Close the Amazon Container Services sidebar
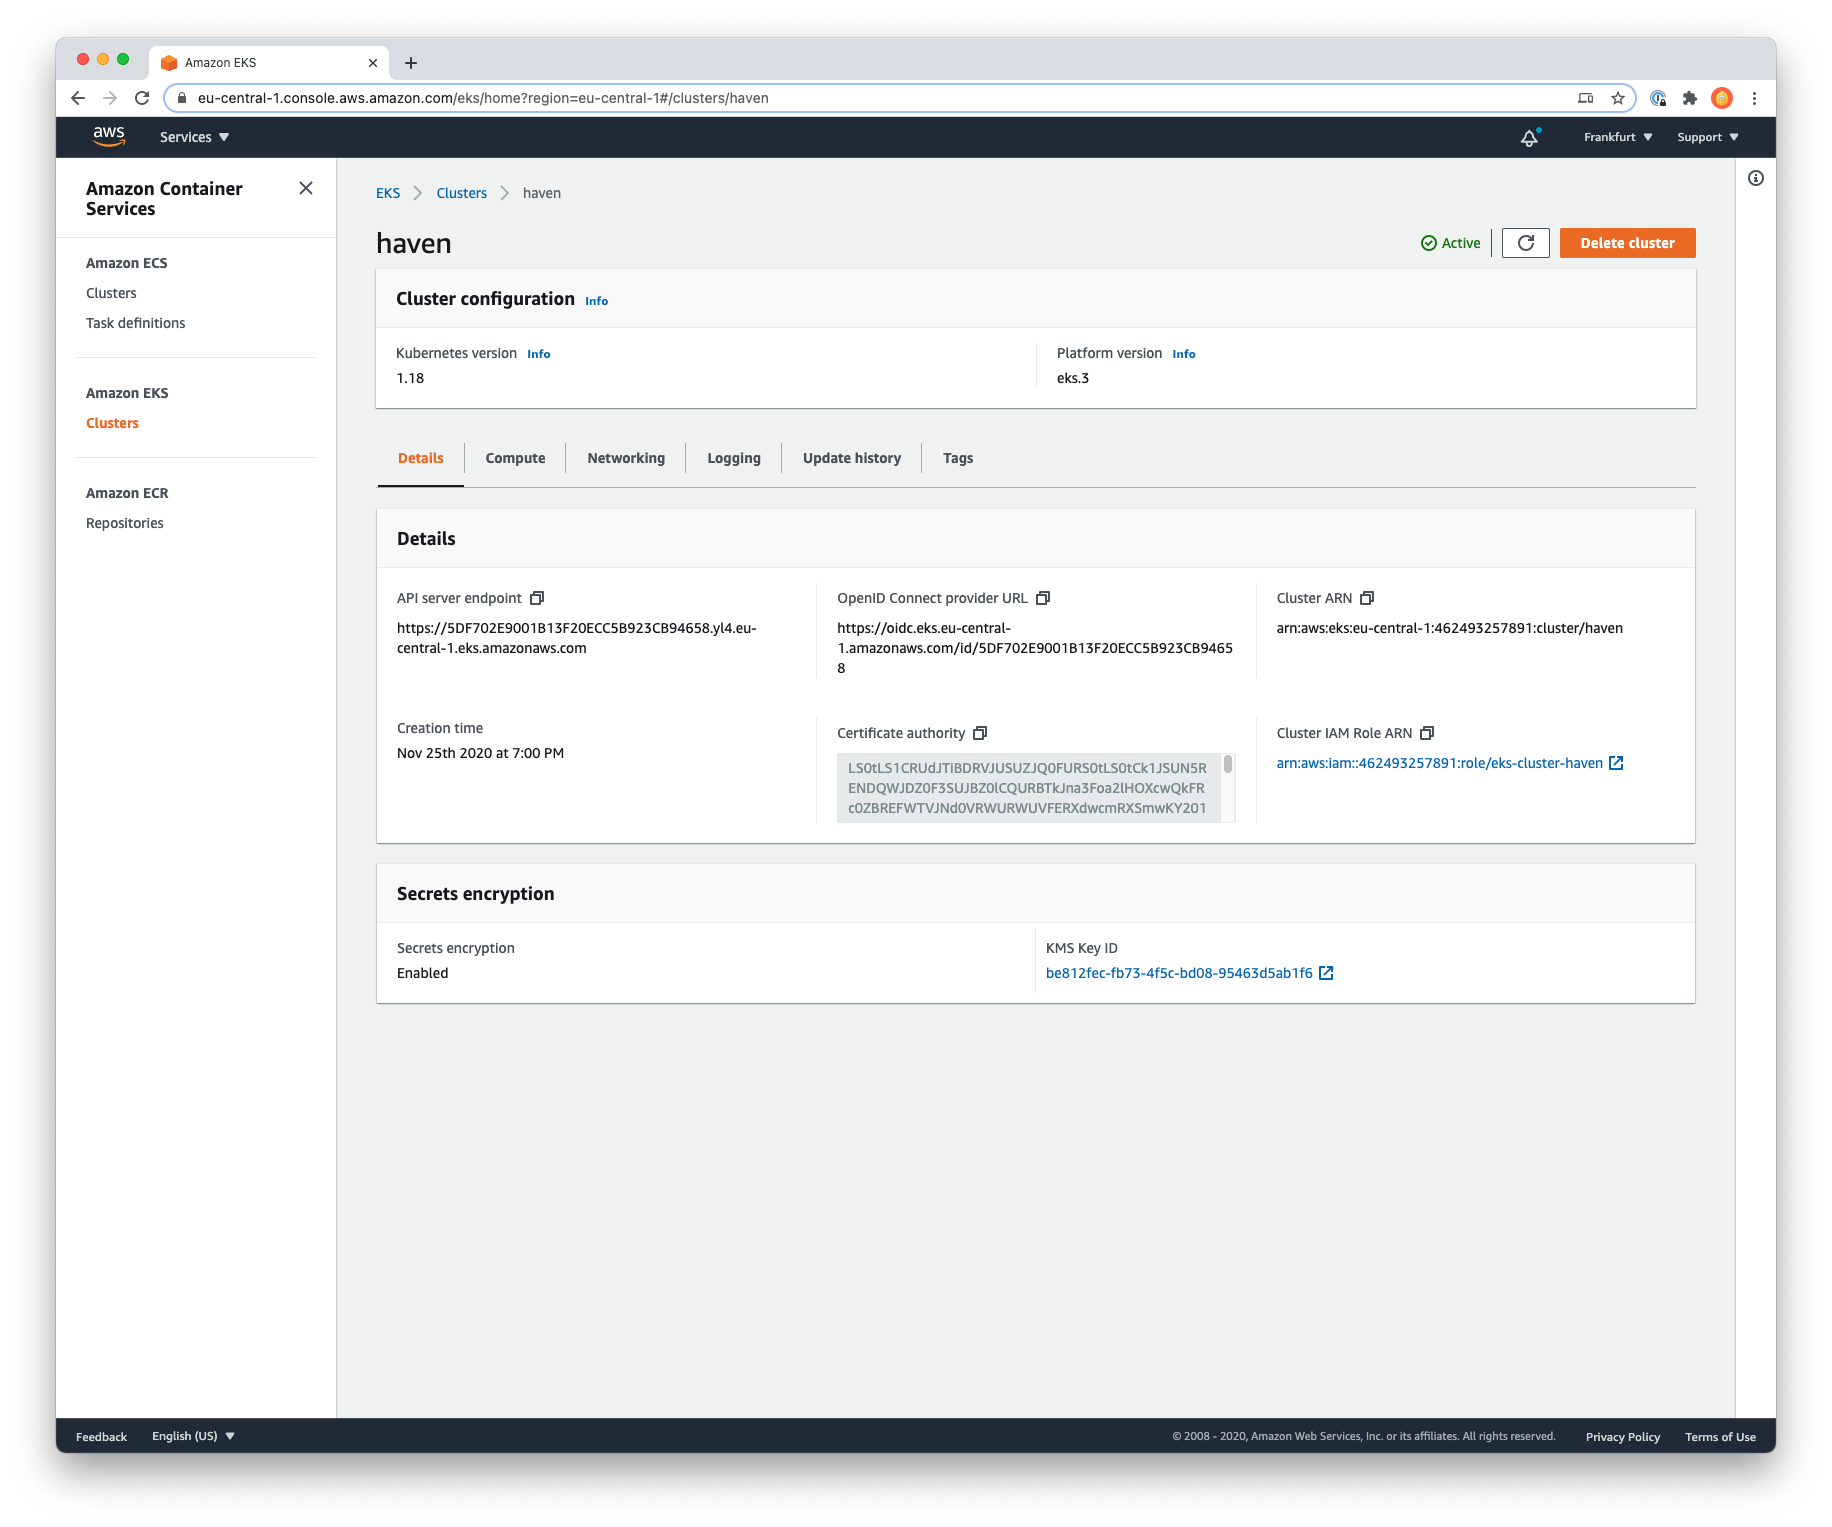 pos(306,188)
